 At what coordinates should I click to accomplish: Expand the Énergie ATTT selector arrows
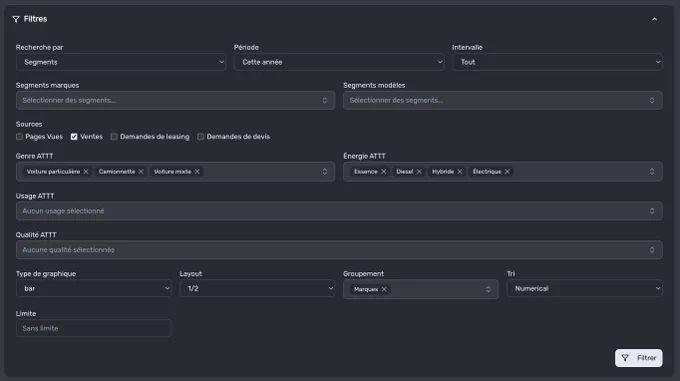(x=652, y=172)
